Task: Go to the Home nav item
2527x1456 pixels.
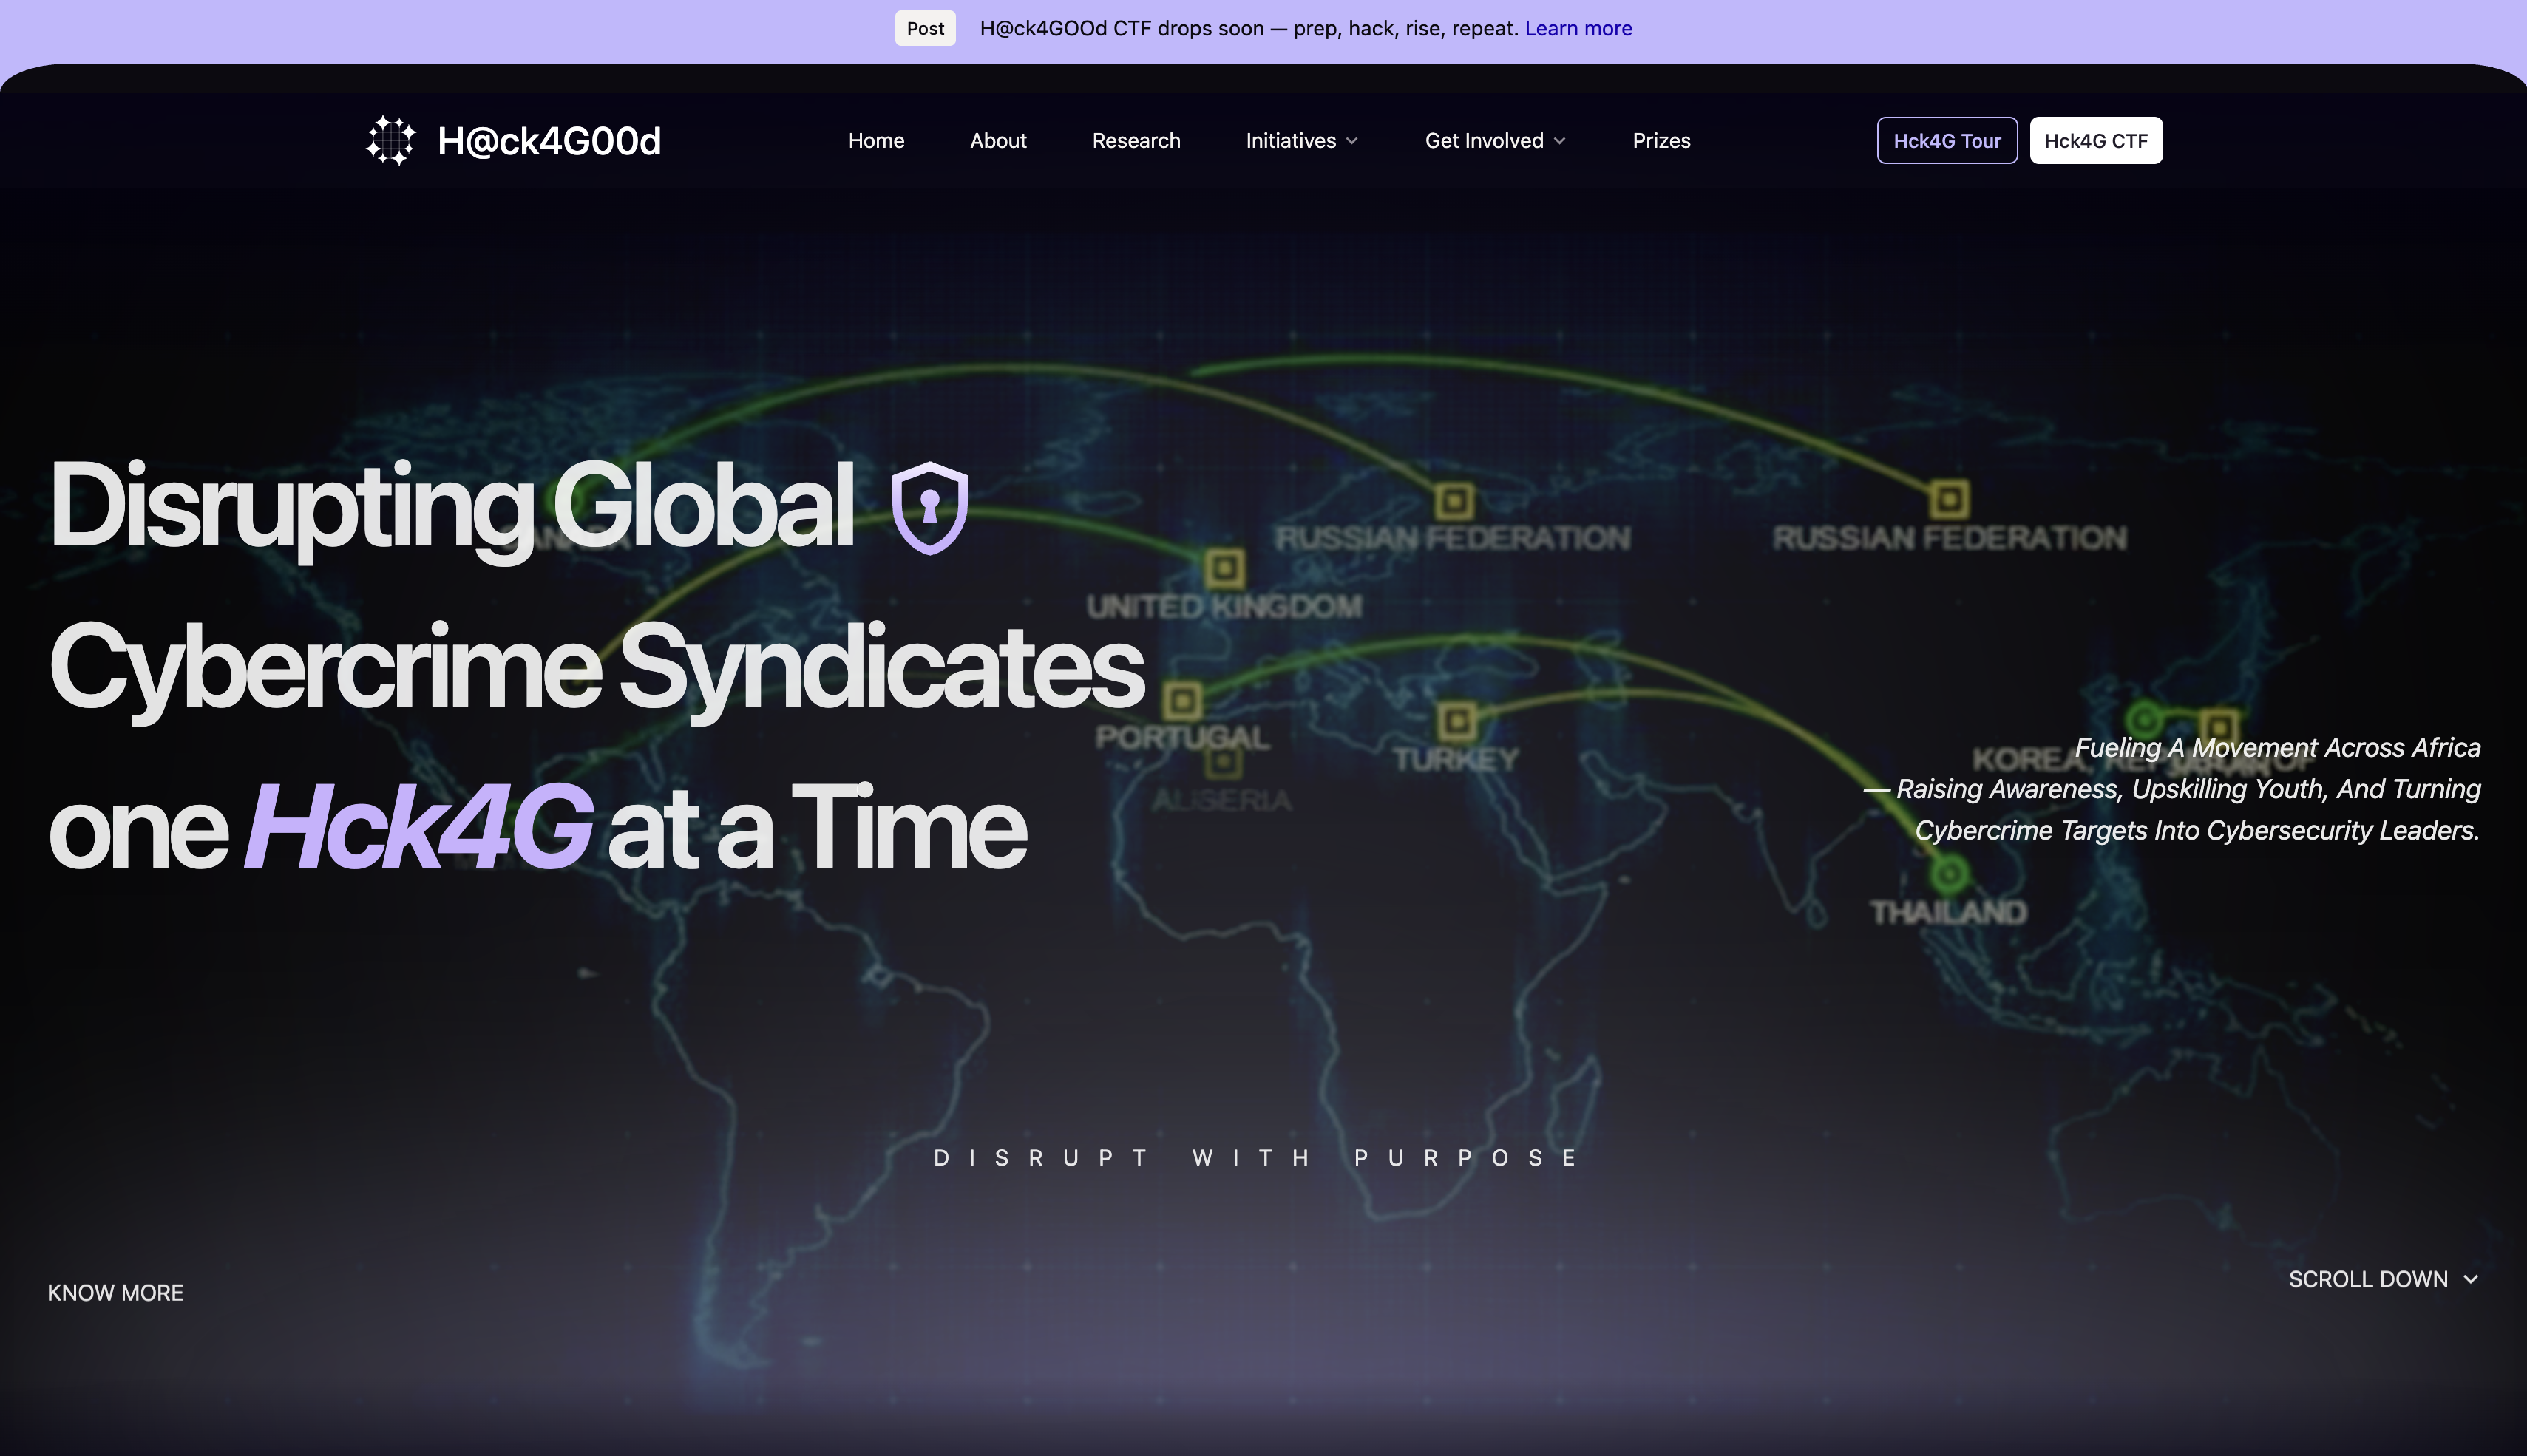Action: [x=876, y=141]
